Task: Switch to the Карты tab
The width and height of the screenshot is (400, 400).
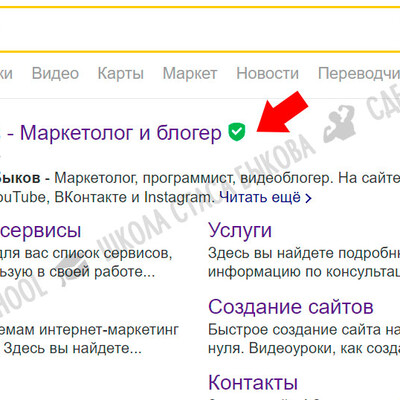Action: coord(121,74)
